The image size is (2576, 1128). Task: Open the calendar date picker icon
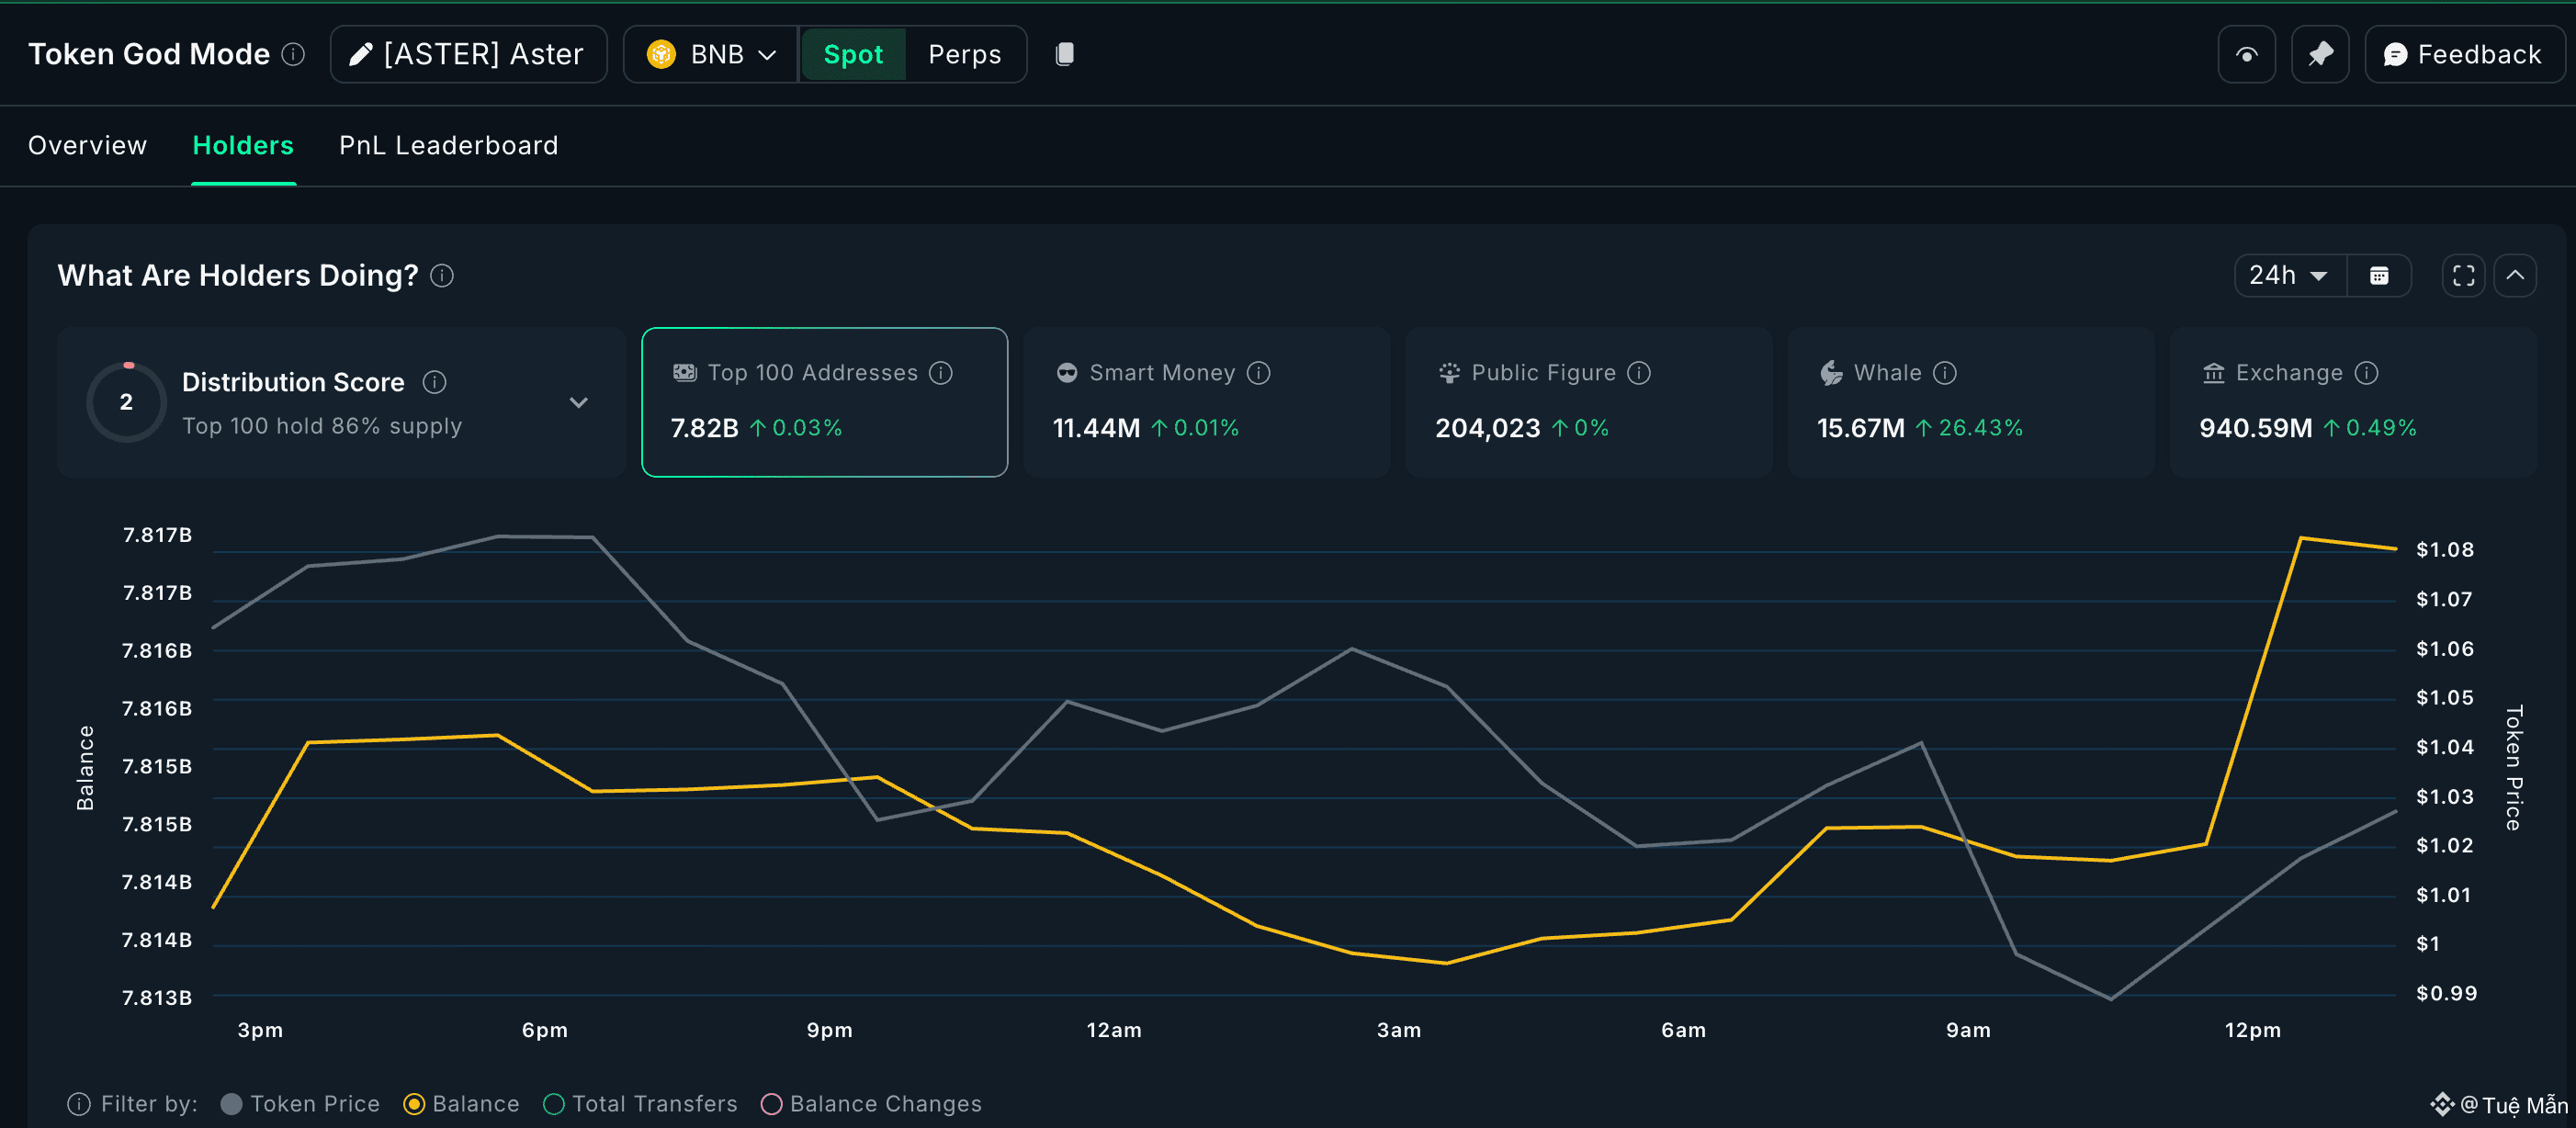(2379, 276)
